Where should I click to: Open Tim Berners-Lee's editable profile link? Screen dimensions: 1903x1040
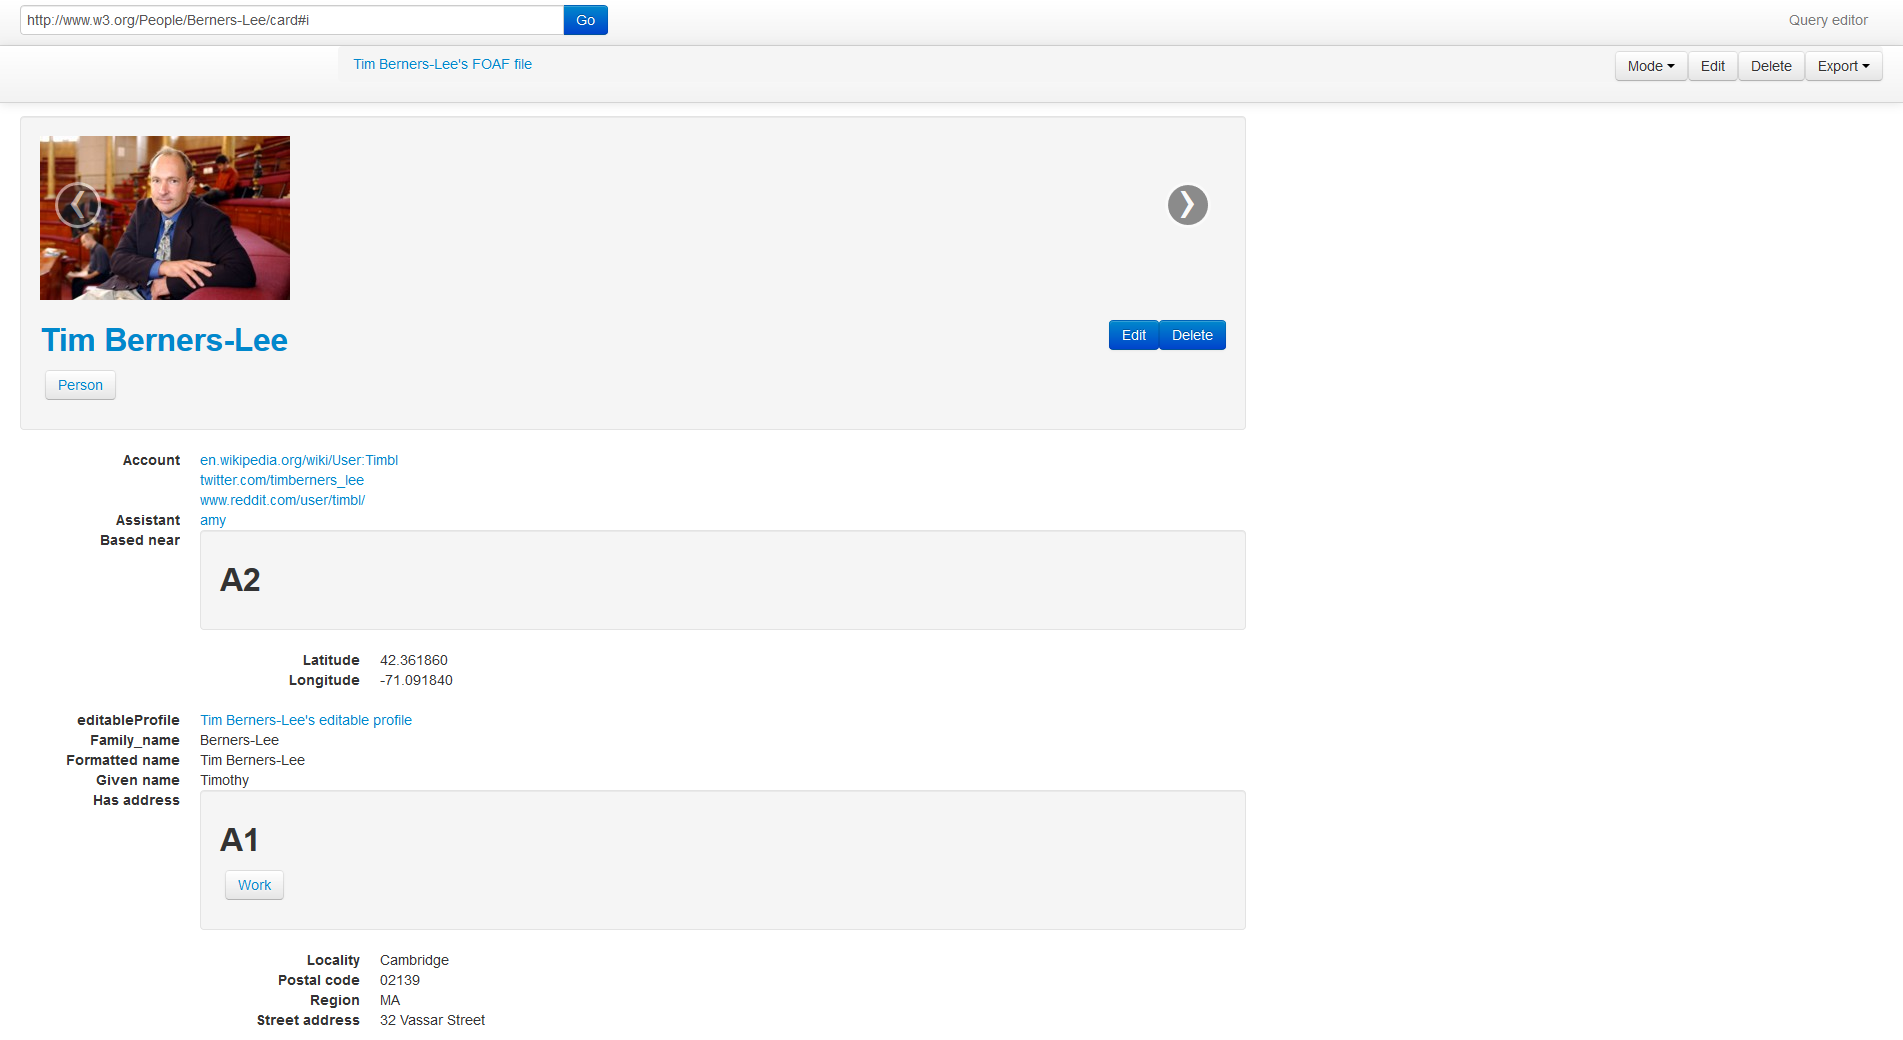pos(305,720)
